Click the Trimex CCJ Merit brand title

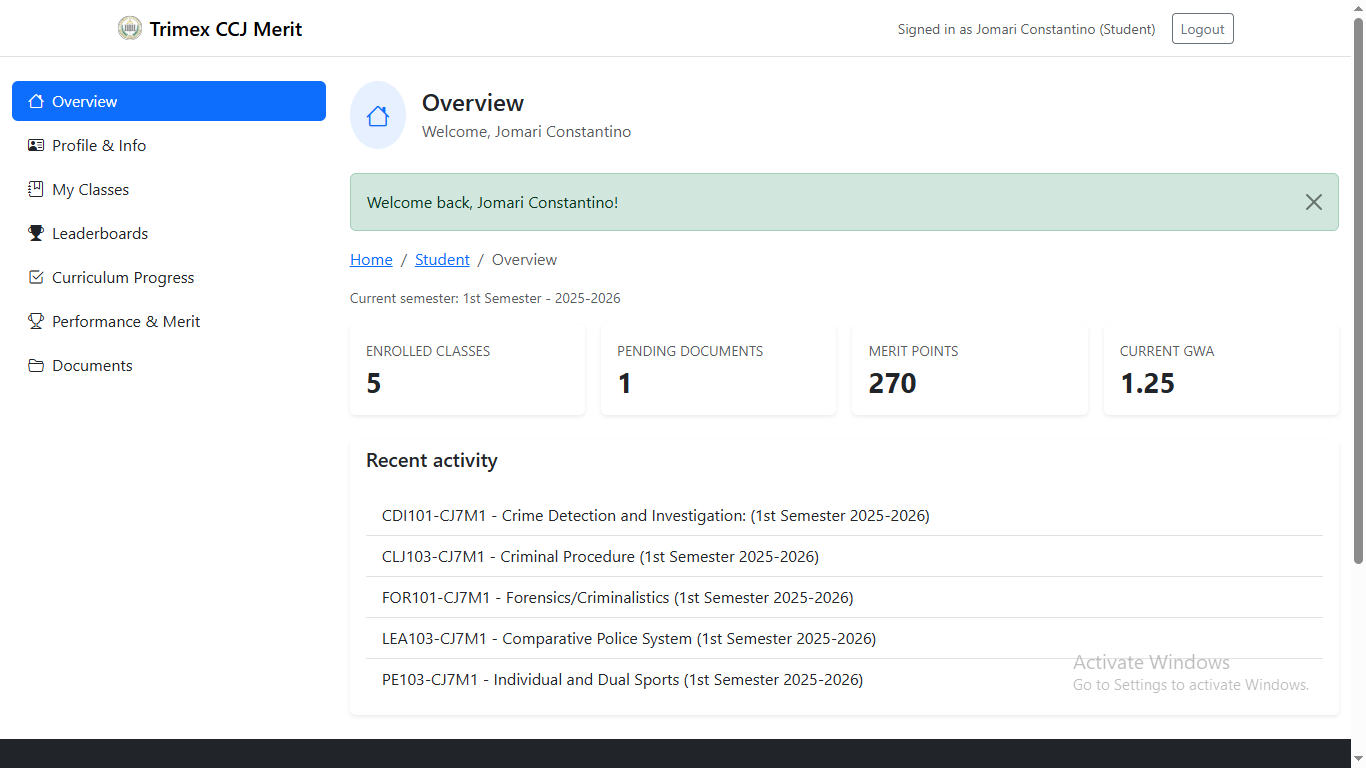point(226,29)
